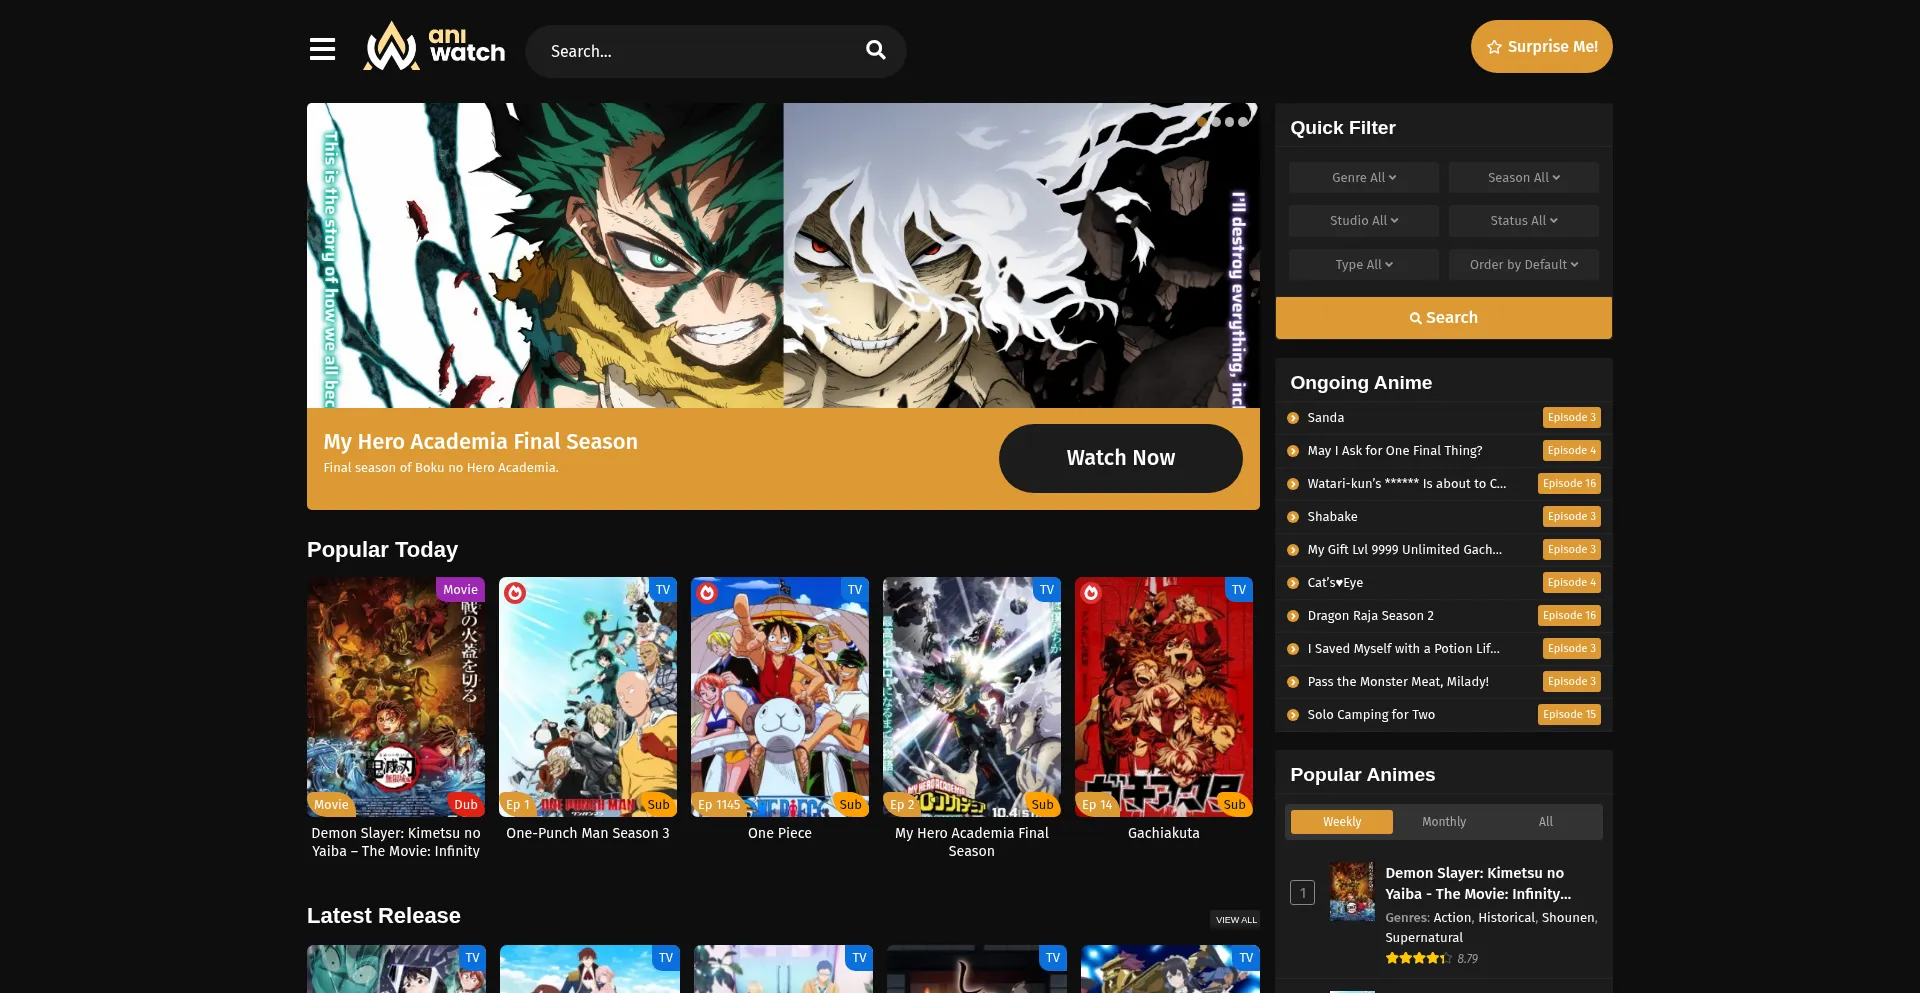Image resolution: width=1920 pixels, height=993 pixels.
Task: Click the search magnifier icon
Action: [x=875, y=50]
